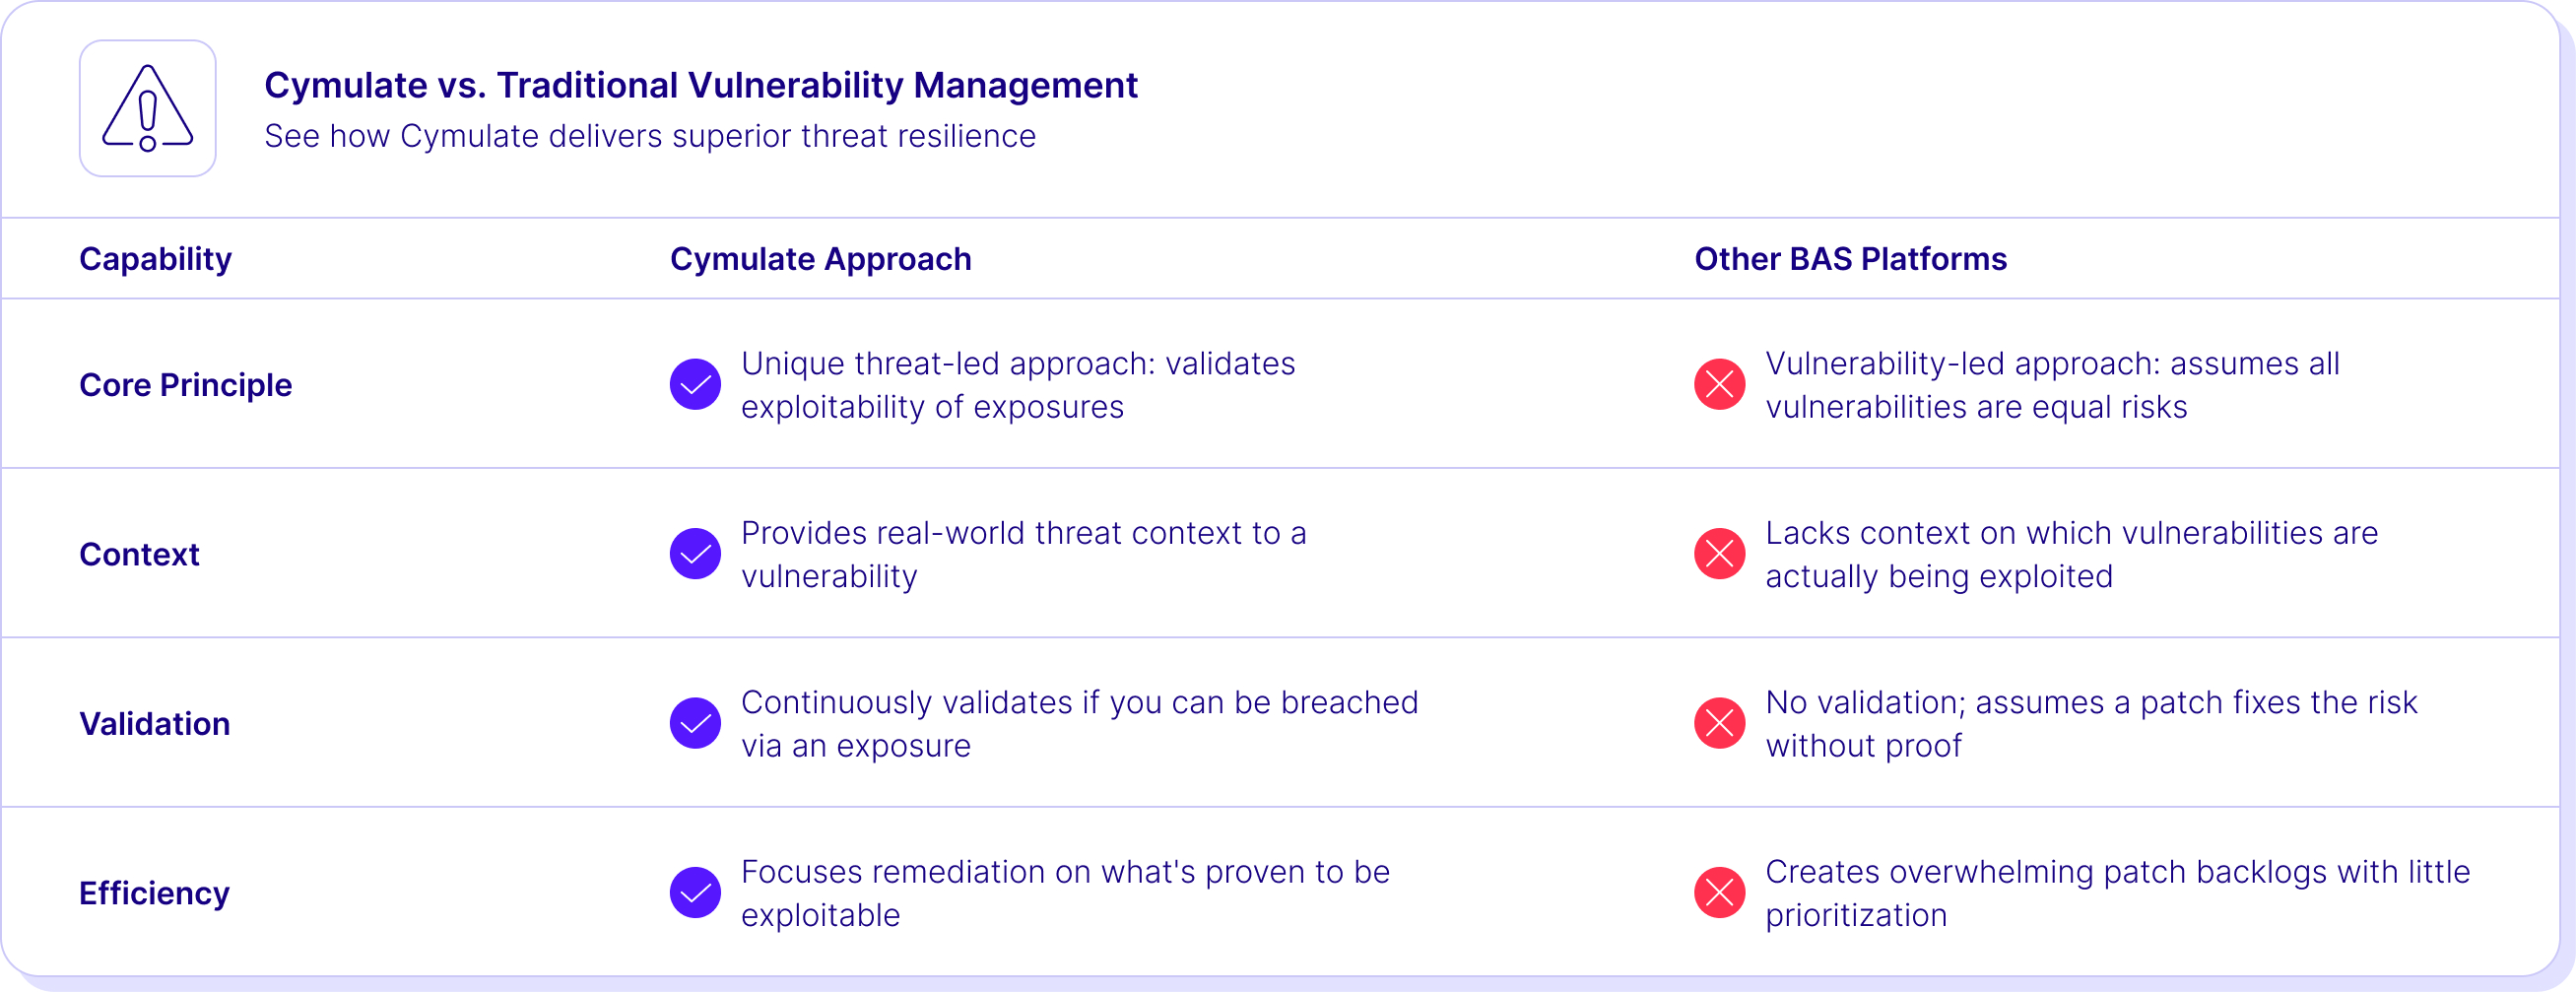2576x992 pixels.
Task: Click the Core Principle row label
Action: (185, 385)
